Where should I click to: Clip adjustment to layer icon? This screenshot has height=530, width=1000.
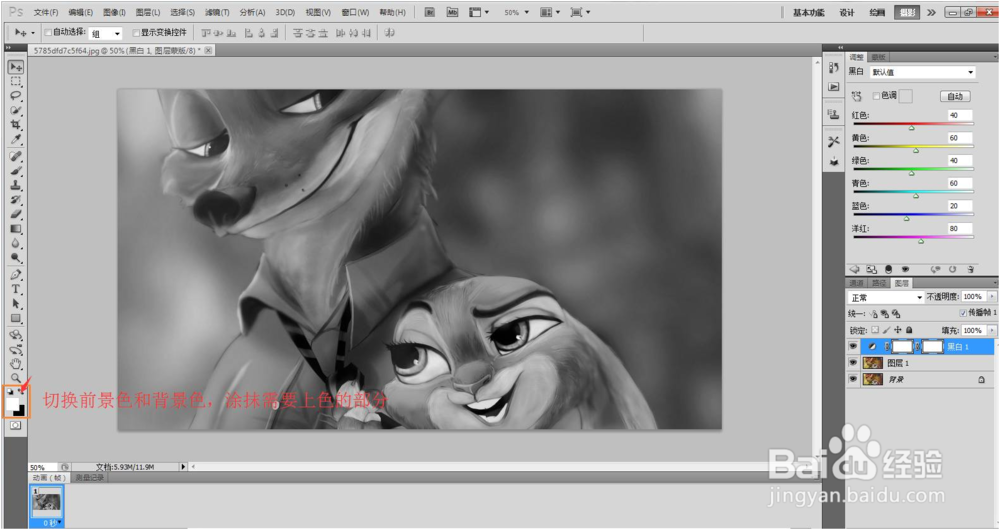[888, 269]
